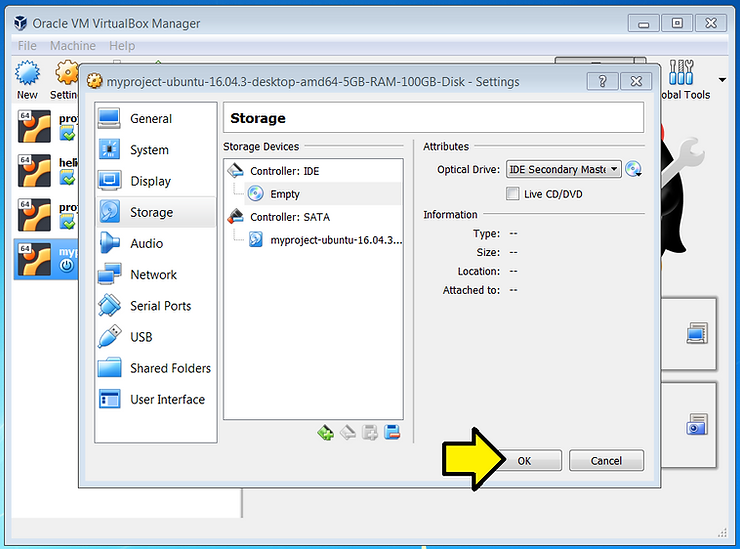Choose optical disk file via disc icon
740x549 pixels.
633,169
